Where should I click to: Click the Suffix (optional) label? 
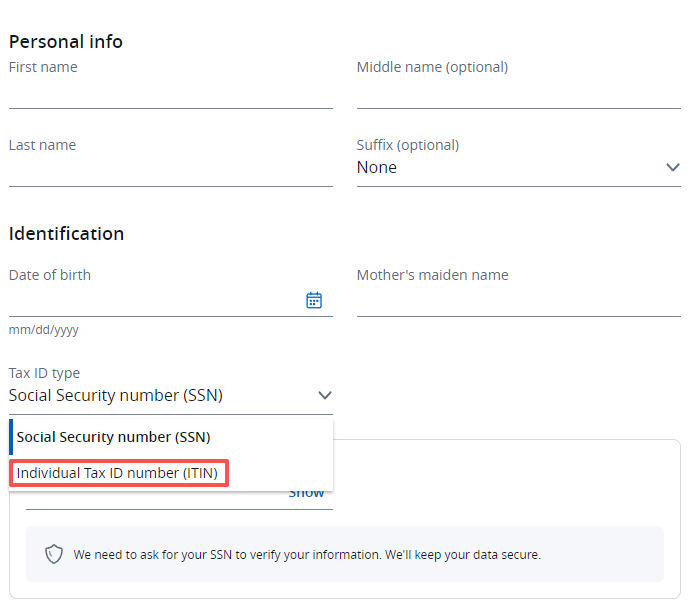tap(408, 145)
